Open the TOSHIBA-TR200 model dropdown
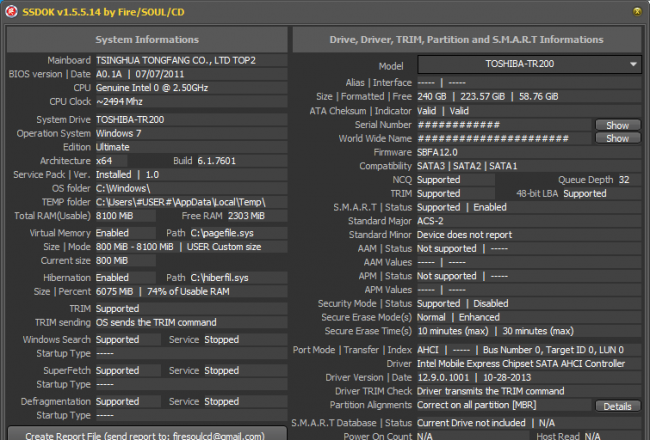 (x=529, y=64)
